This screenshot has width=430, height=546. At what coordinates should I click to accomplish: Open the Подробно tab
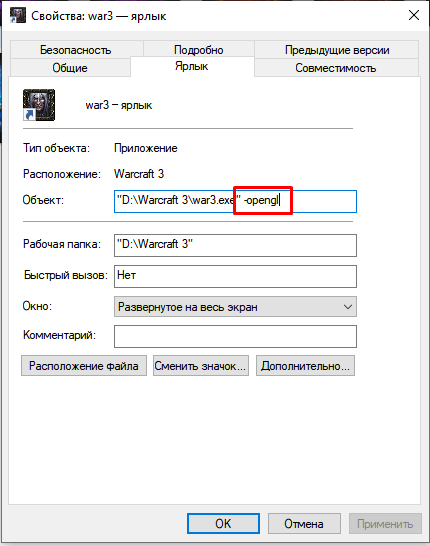pyautogui.click(x=198, y=50)
